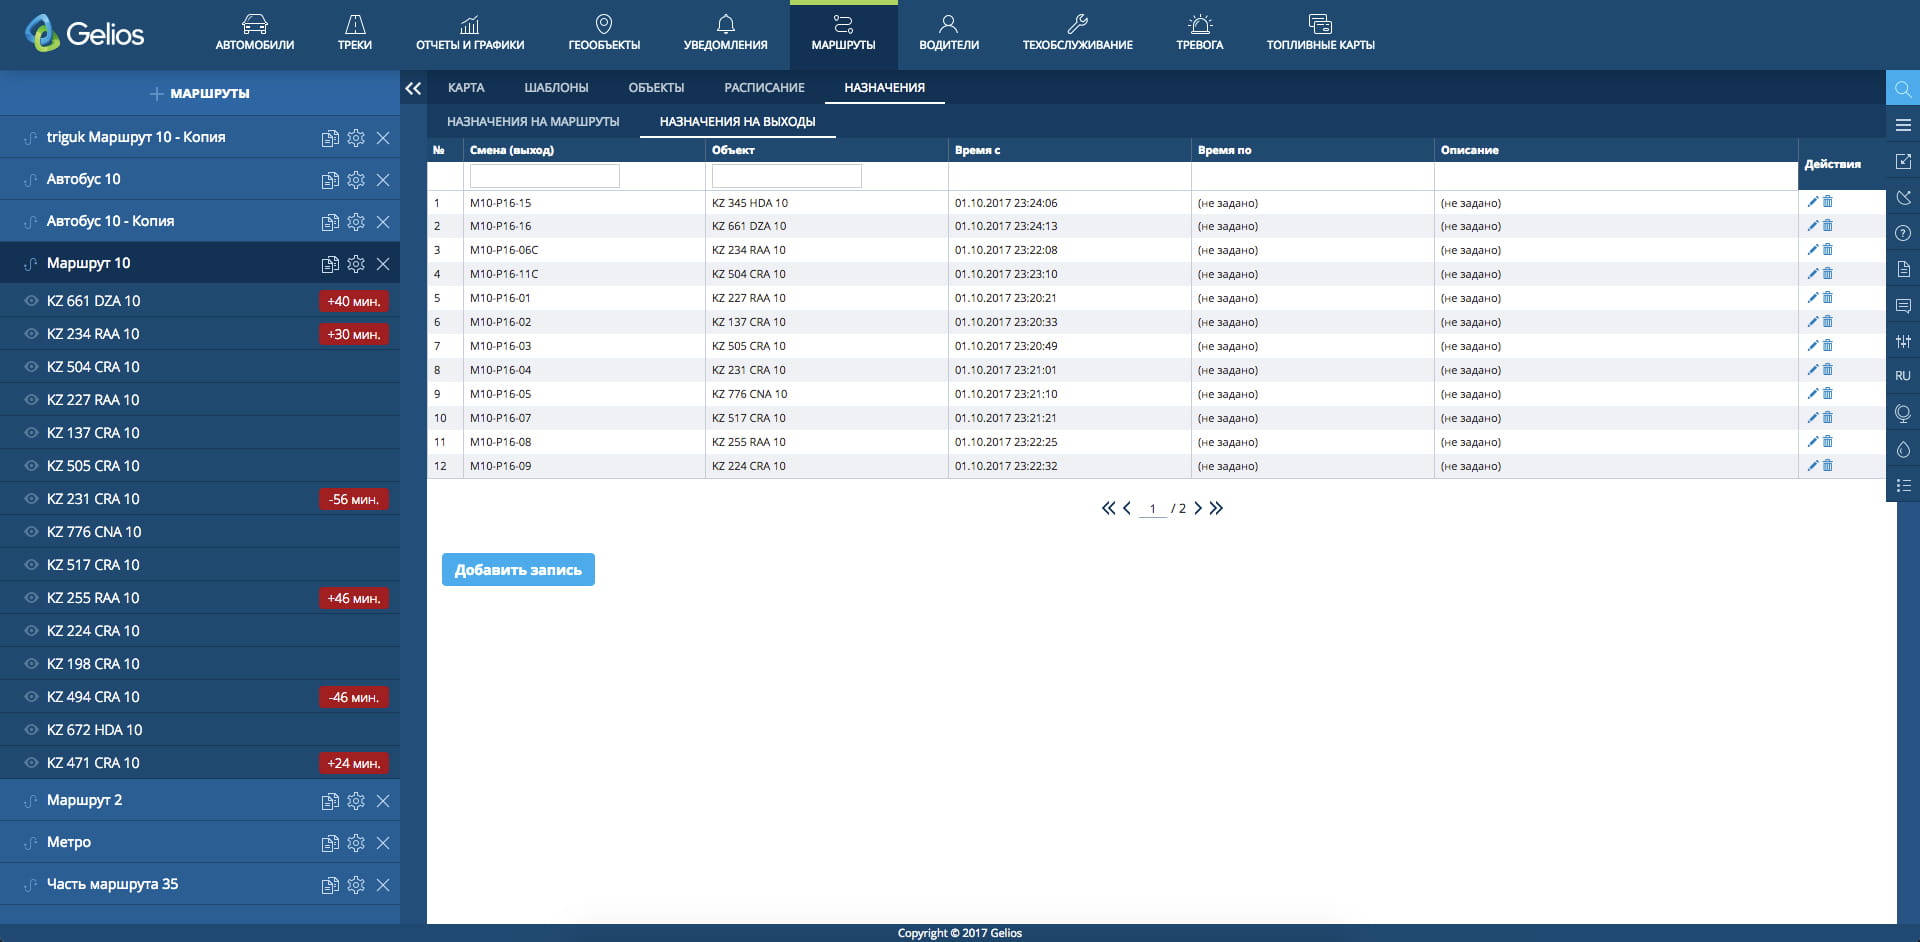Switch to the Шаблоны tab
1920x942 pixels.
(556, 88)
